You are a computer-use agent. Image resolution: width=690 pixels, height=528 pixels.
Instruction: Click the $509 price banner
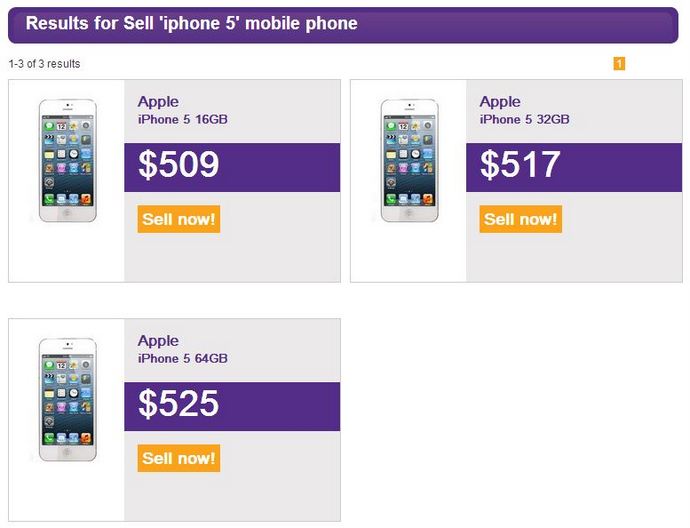232,167
